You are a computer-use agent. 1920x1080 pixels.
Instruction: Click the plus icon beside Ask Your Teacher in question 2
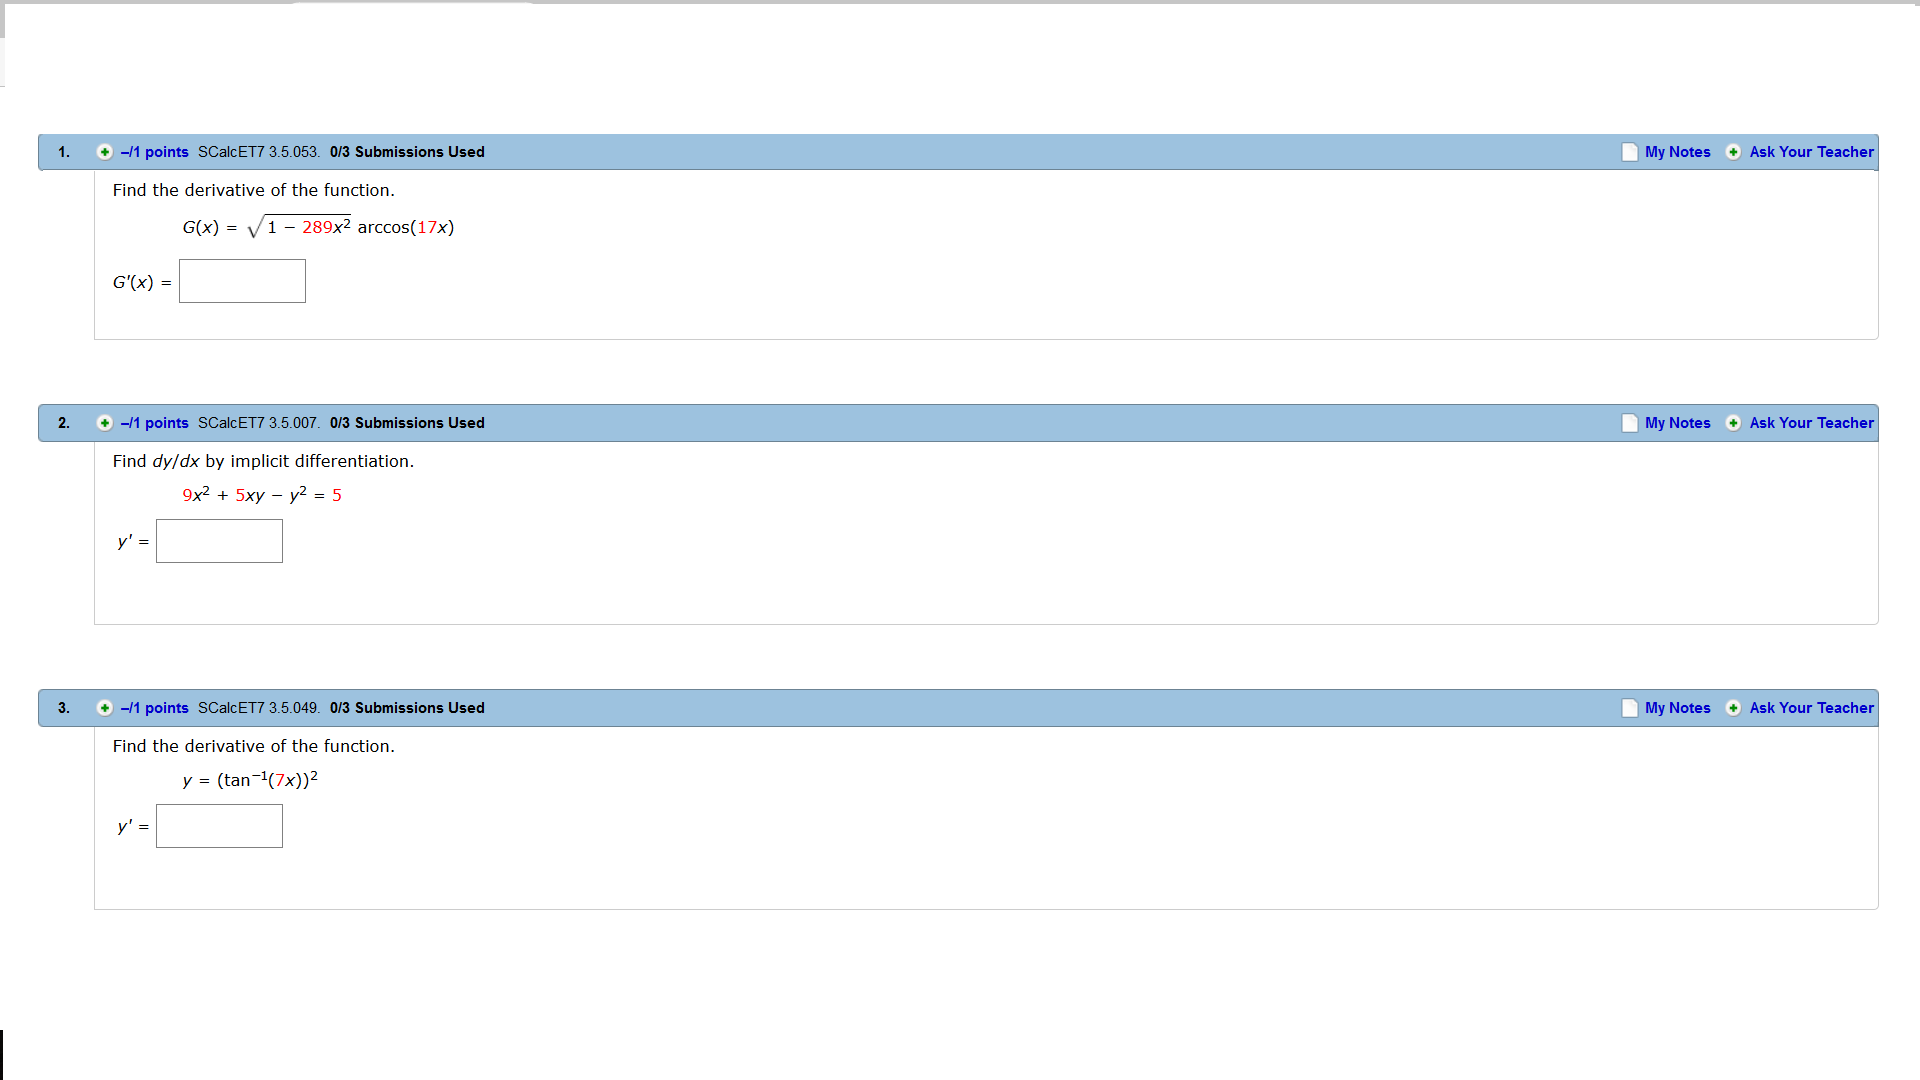point(1733,423)
